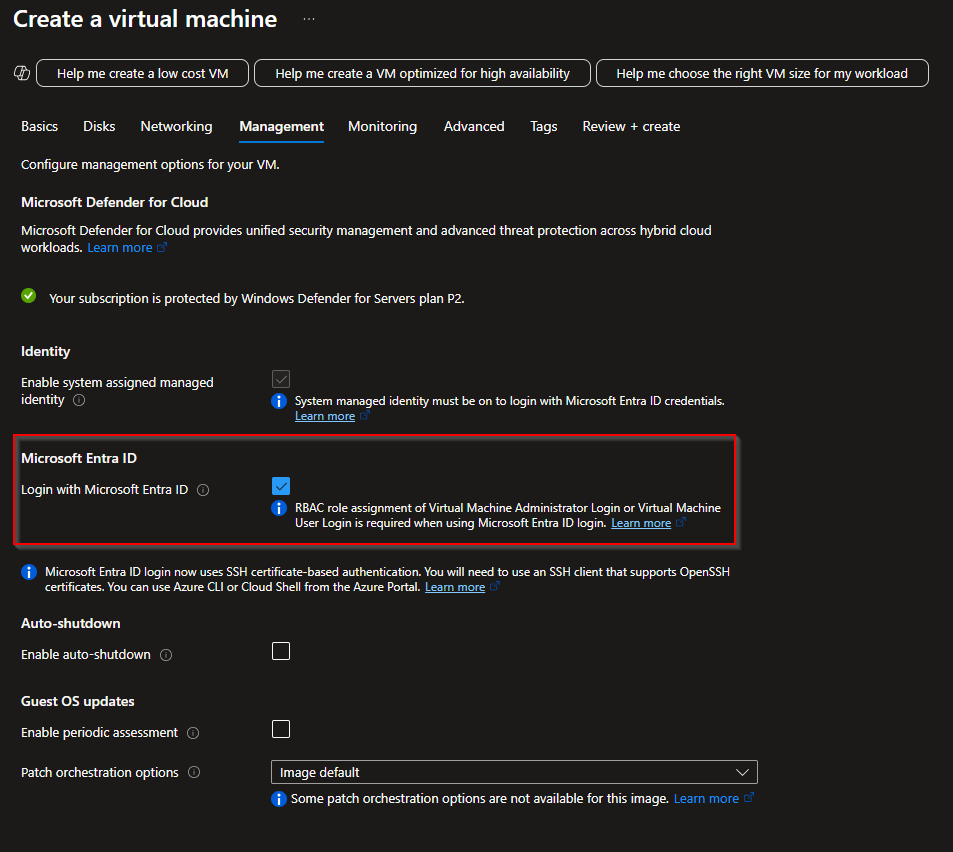
Task: Select the Management tab
Action: pyautogui.click(x=281, y=126)
